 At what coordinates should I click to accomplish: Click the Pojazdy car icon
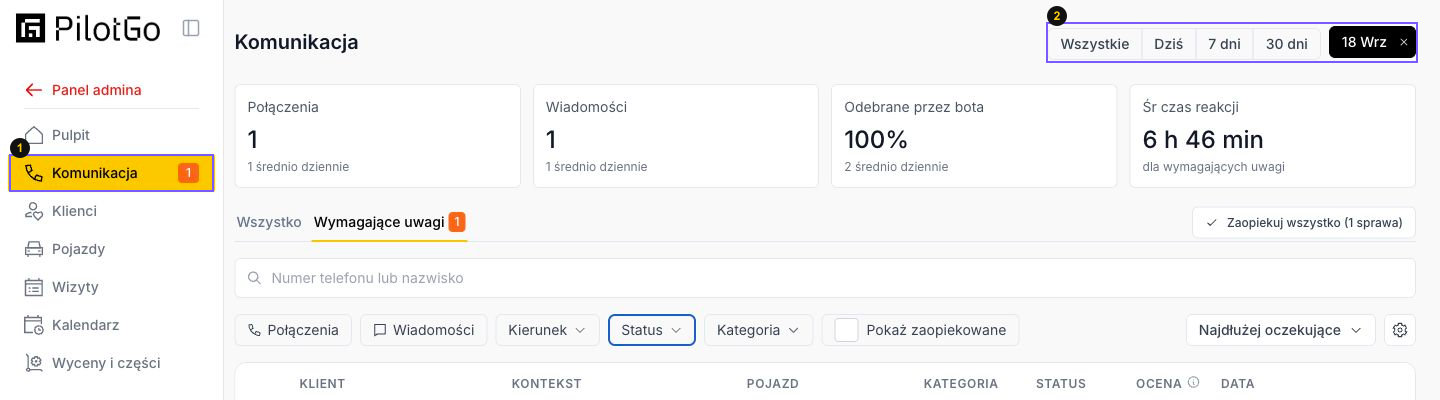point(34,249)
